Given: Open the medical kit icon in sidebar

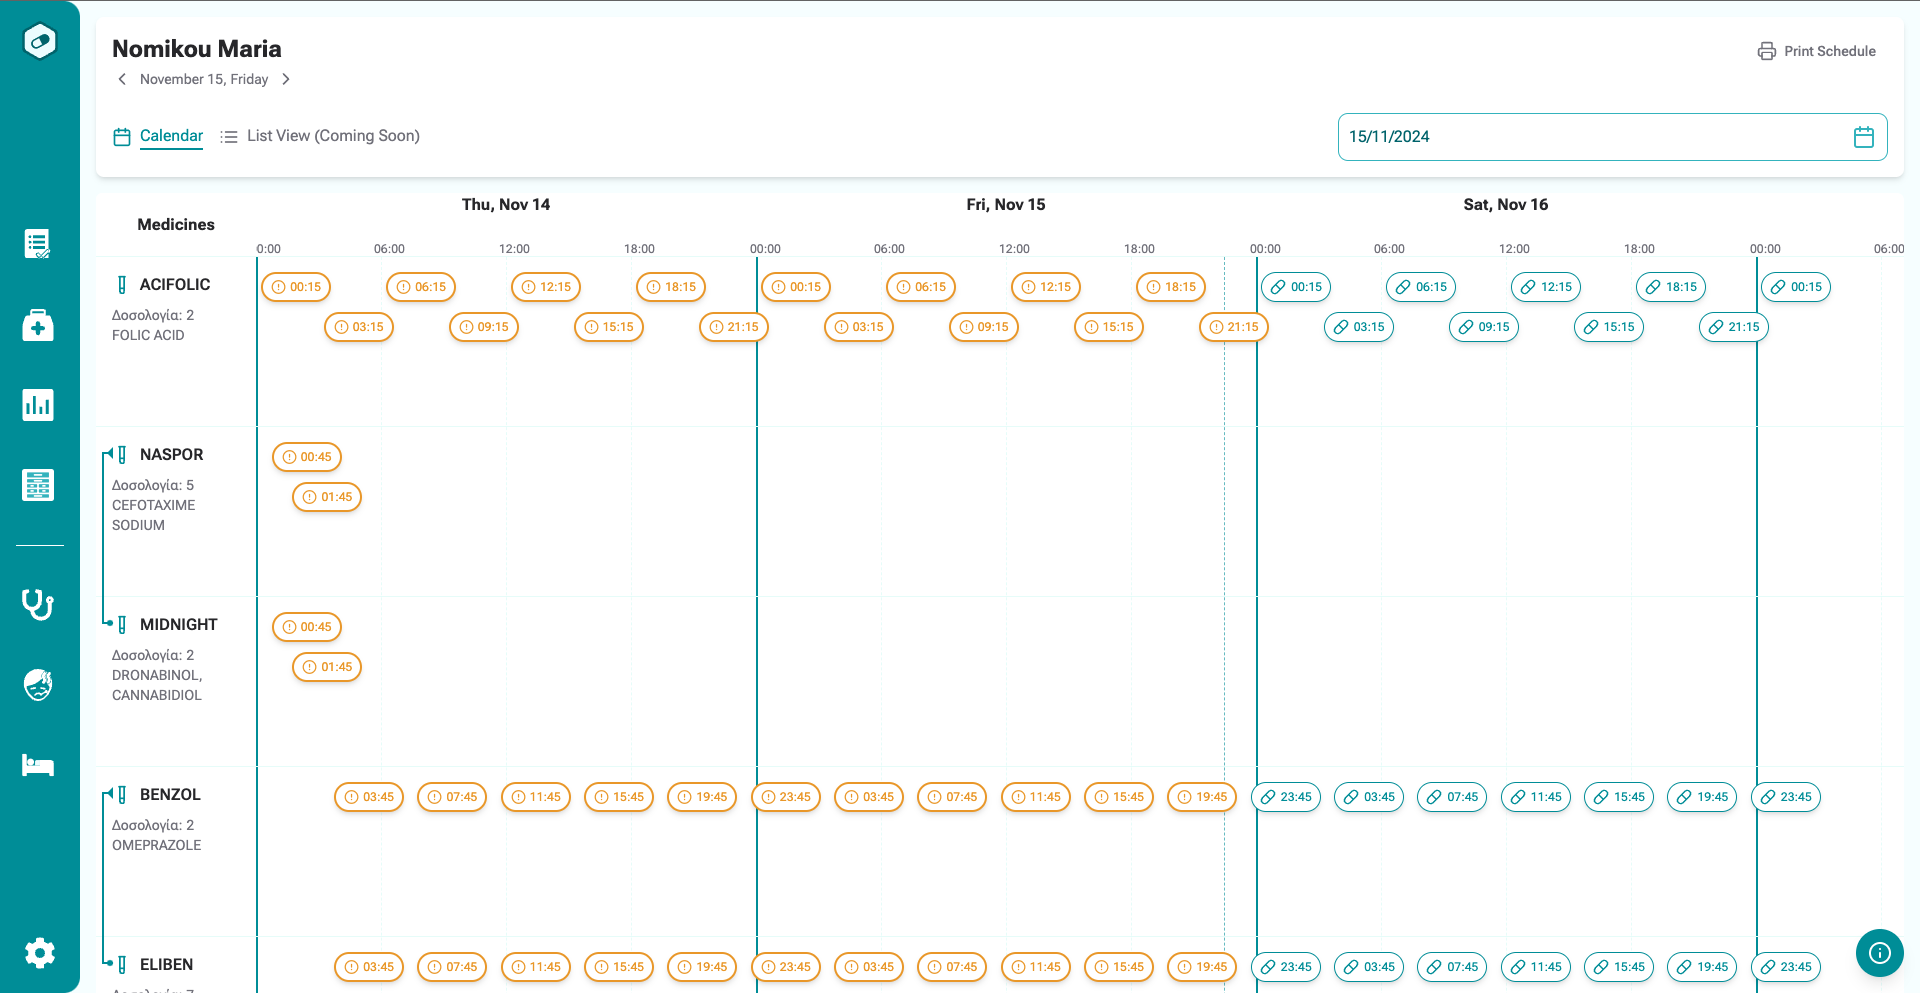Looking at the screenshot, I should pos(38,325).
